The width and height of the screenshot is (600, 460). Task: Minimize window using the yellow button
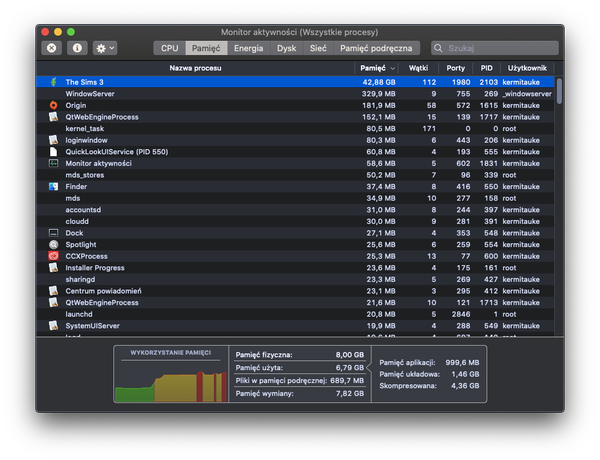point(58,32)
